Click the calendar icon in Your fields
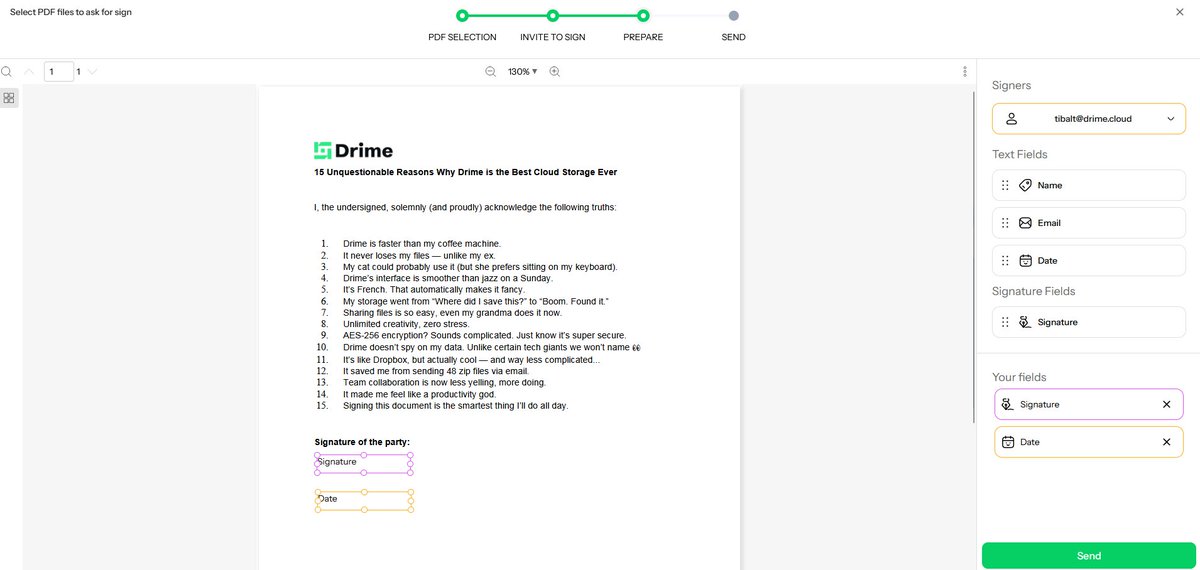1200x570 pixels. (1008, 442)
